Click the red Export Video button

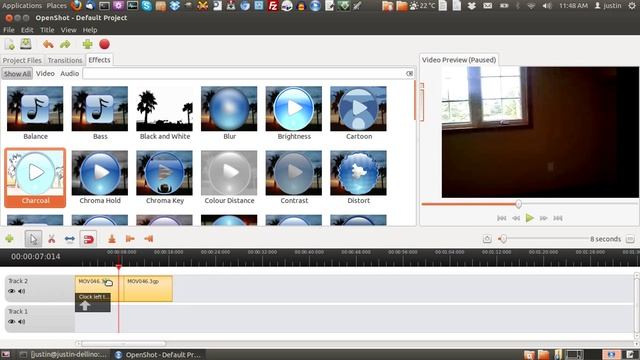(x=104, y=44)
